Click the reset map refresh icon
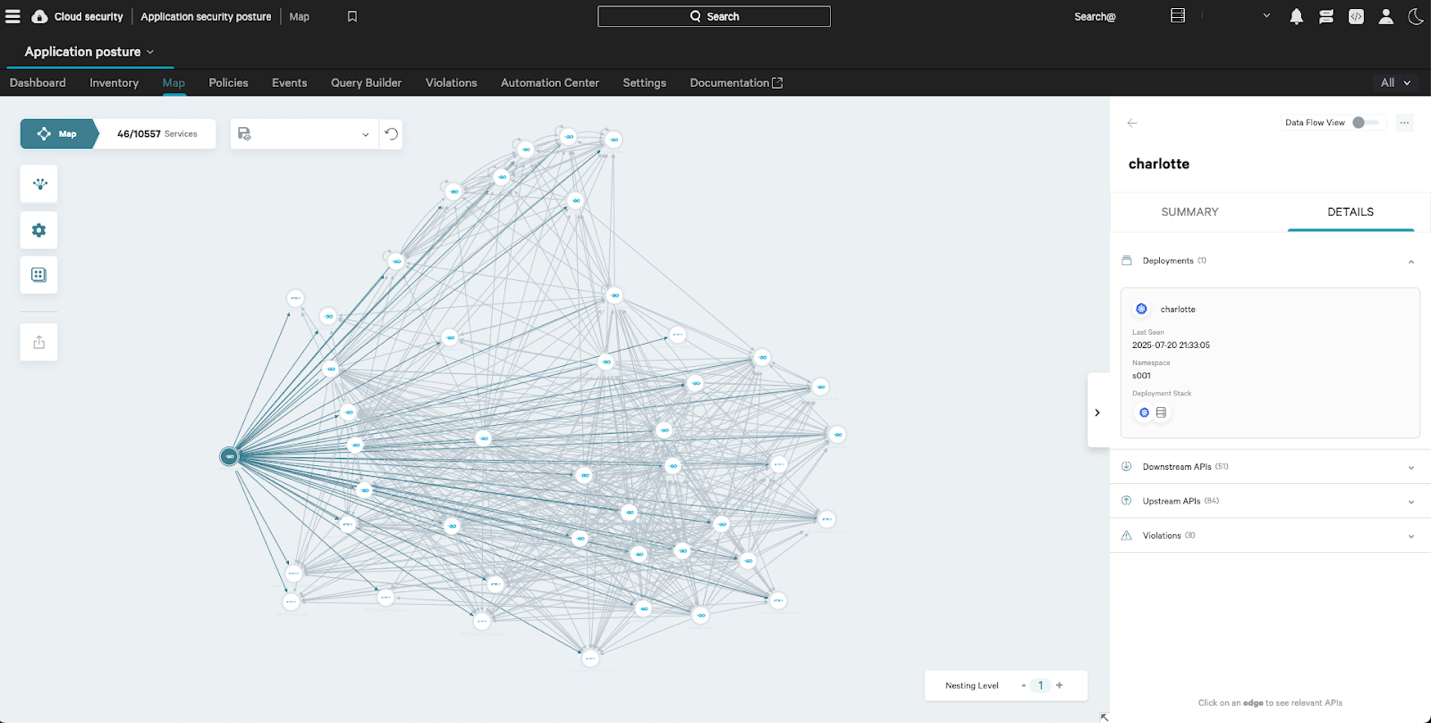1431x723 pixels. (391, 134)
